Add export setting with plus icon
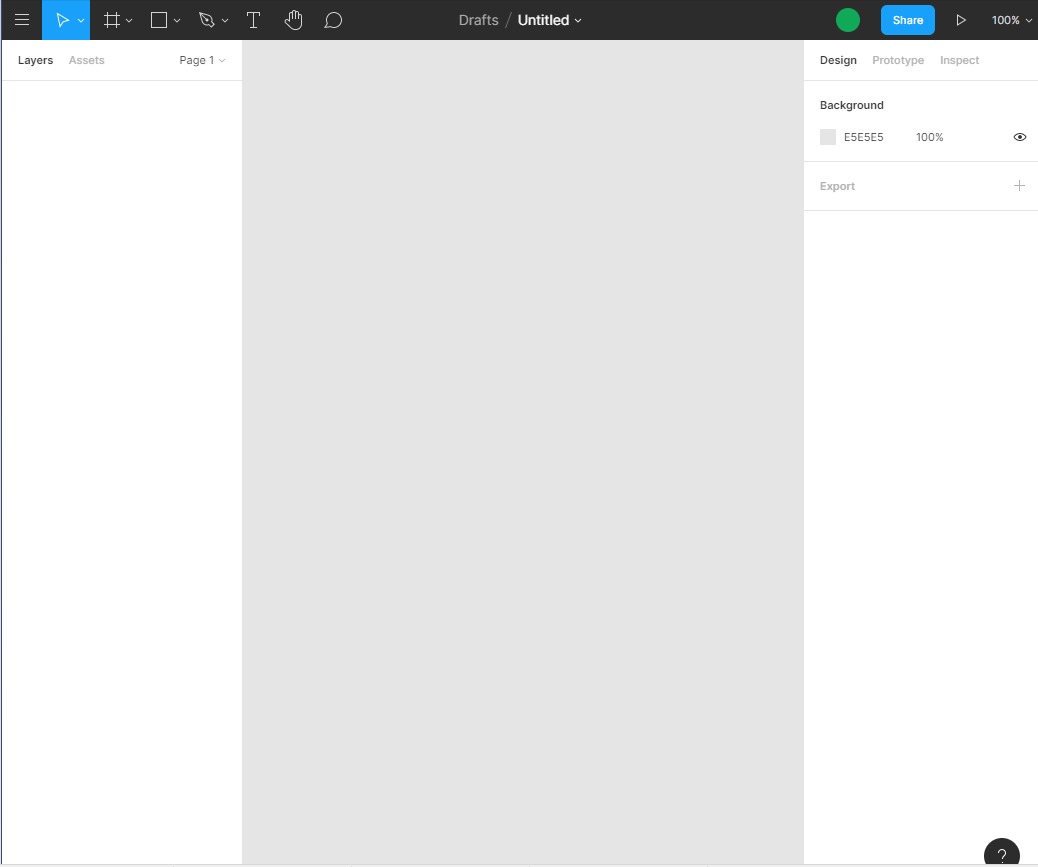1038x867 pixels. pyautogui.click(x=1019, y=186)
